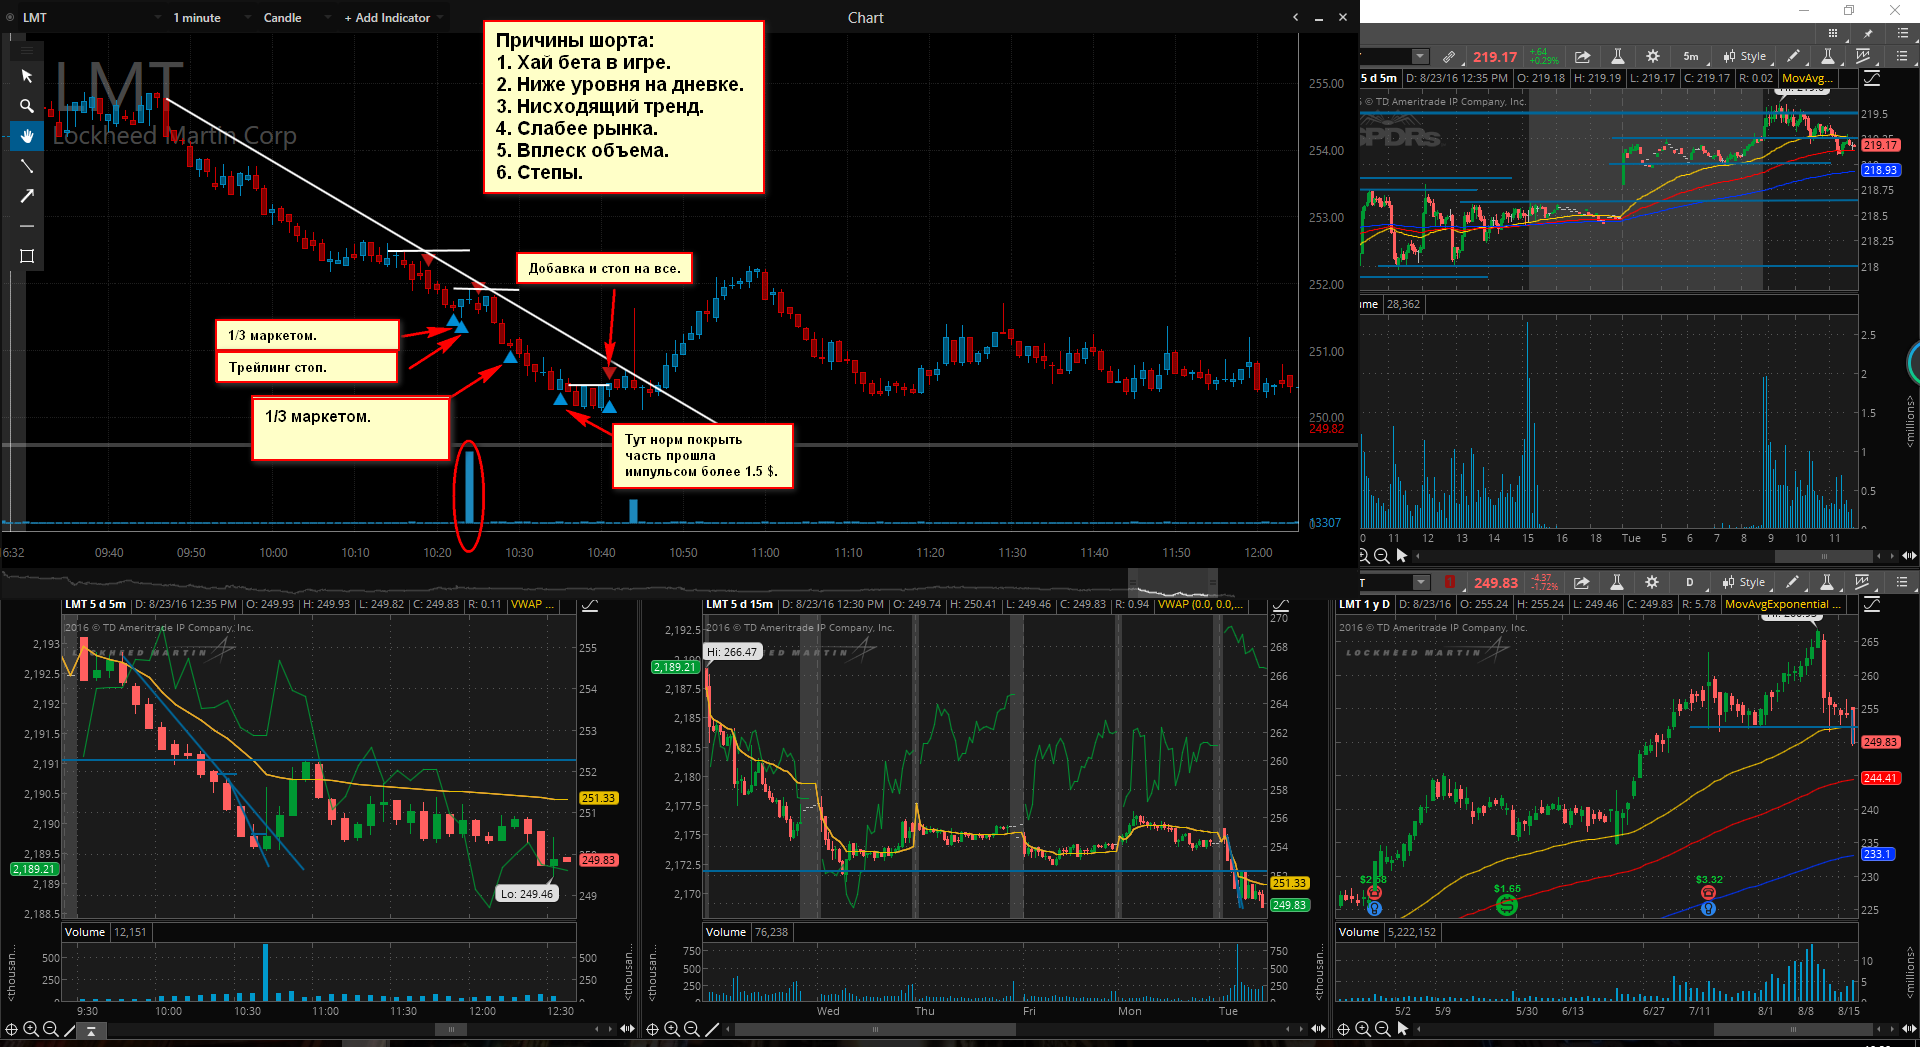
Task: Select the arrow pointer tool in LMT chart
Action: pos(27,76)
